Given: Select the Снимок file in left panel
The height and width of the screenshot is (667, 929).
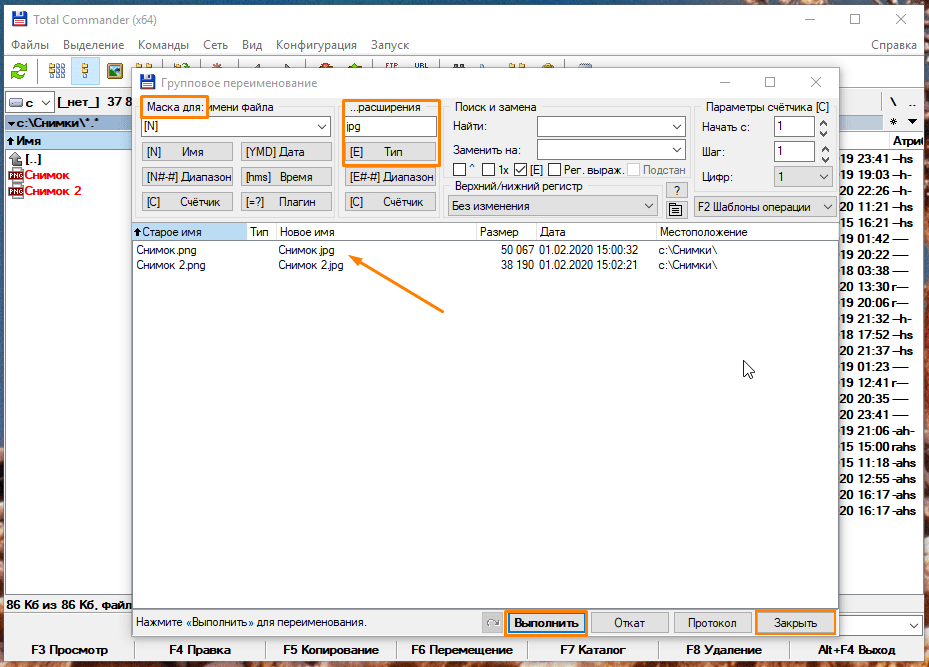Looking at the screenshot, I should point(39,175).
